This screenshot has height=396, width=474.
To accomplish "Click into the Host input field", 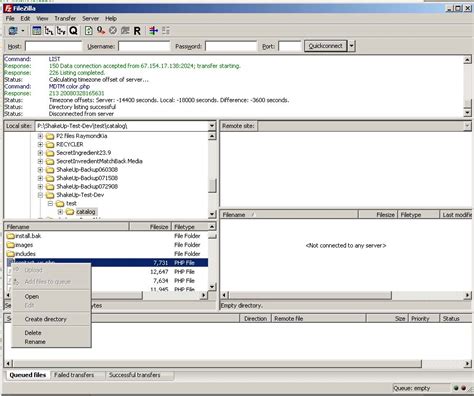I will [x=53, y=46].
